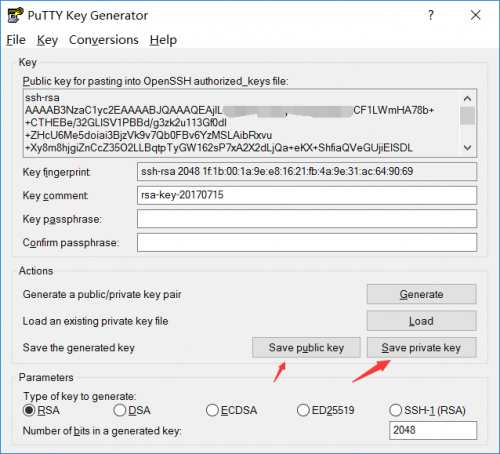Open the File menu

(16, 40)
